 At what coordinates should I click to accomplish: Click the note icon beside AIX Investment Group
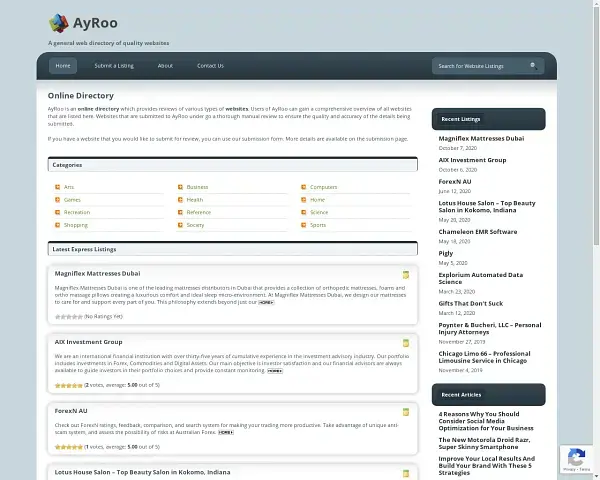pos(405,343)
